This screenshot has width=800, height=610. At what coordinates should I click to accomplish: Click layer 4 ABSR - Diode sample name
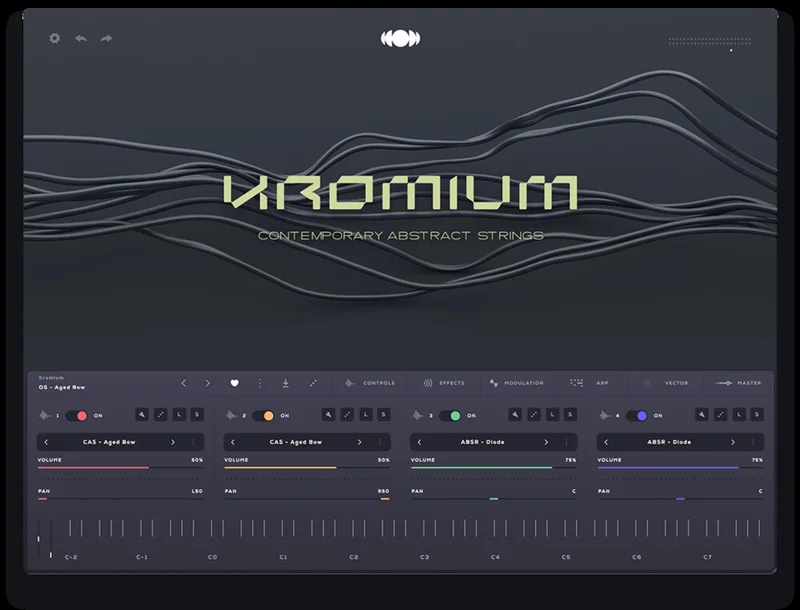[x=669, y=442]
